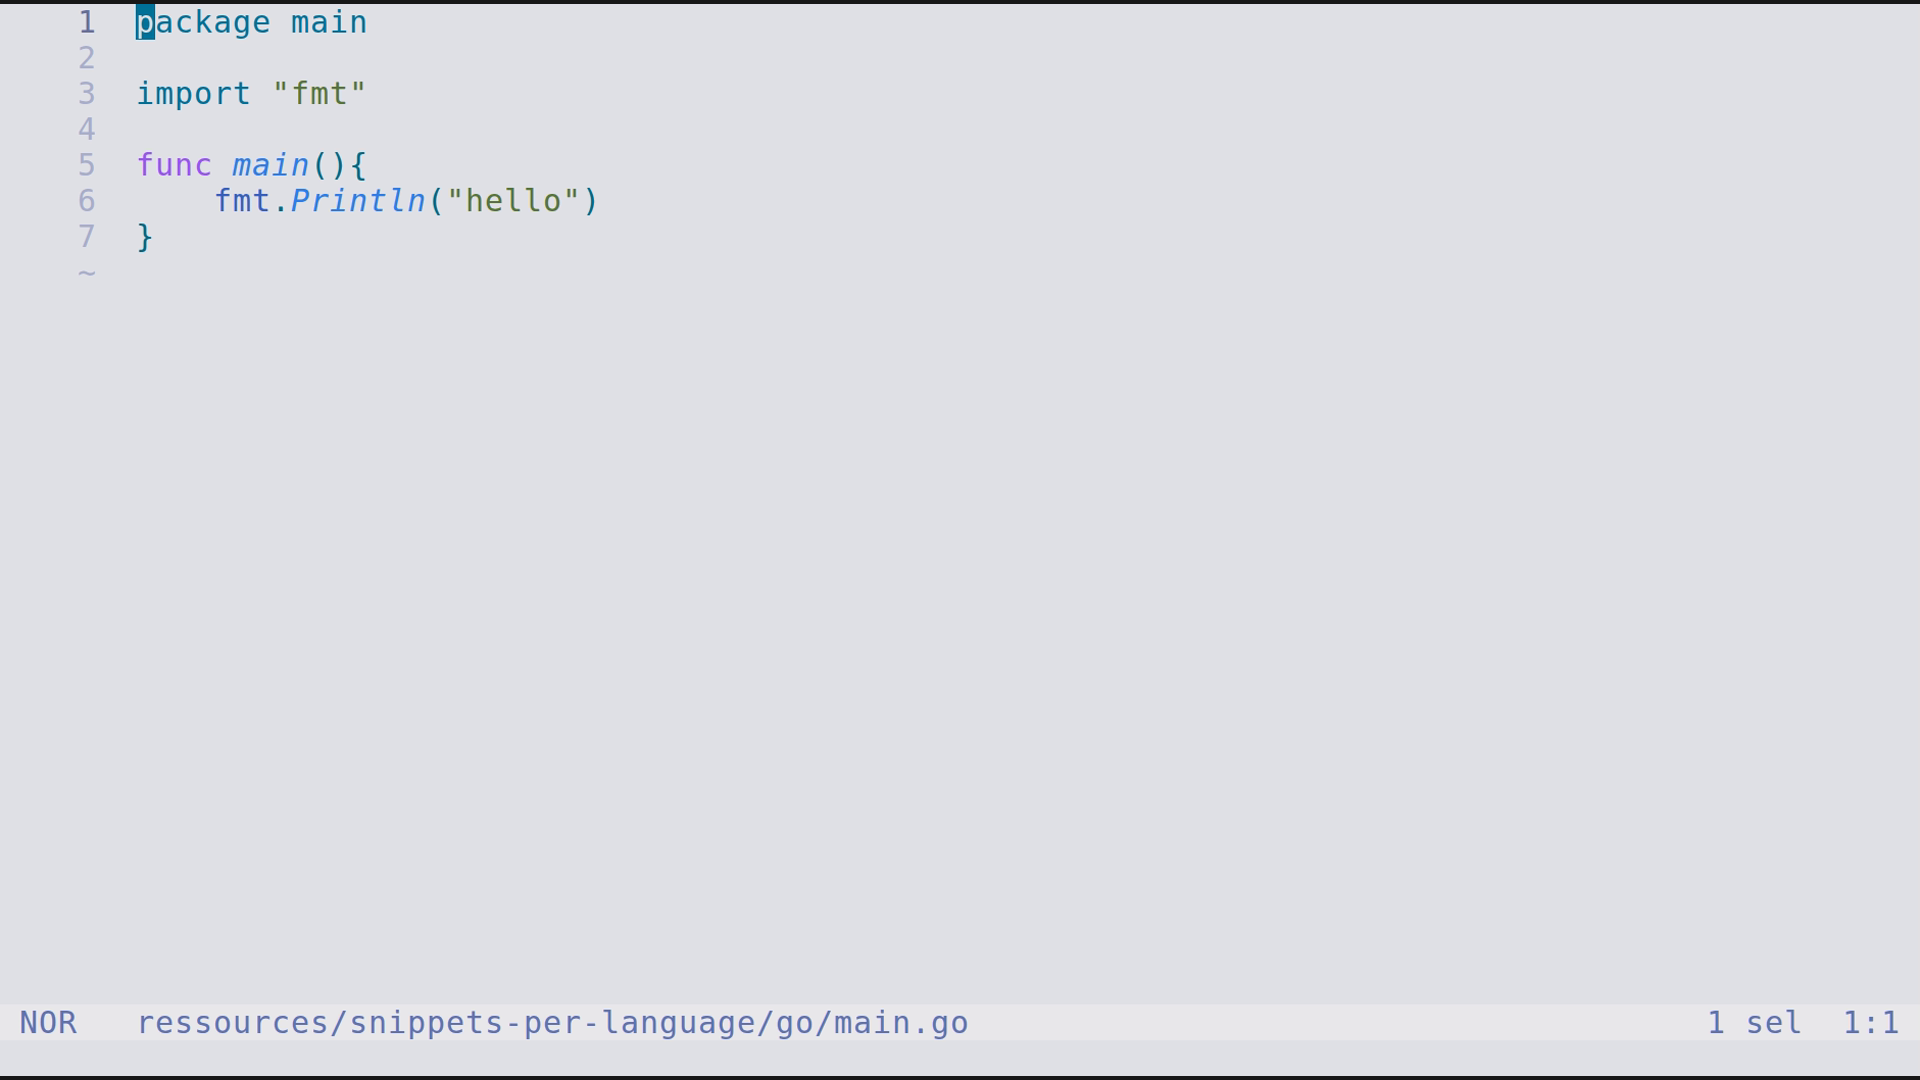Click the main.go file path in statusline

pyautogui.click(x=552, y=1023)
